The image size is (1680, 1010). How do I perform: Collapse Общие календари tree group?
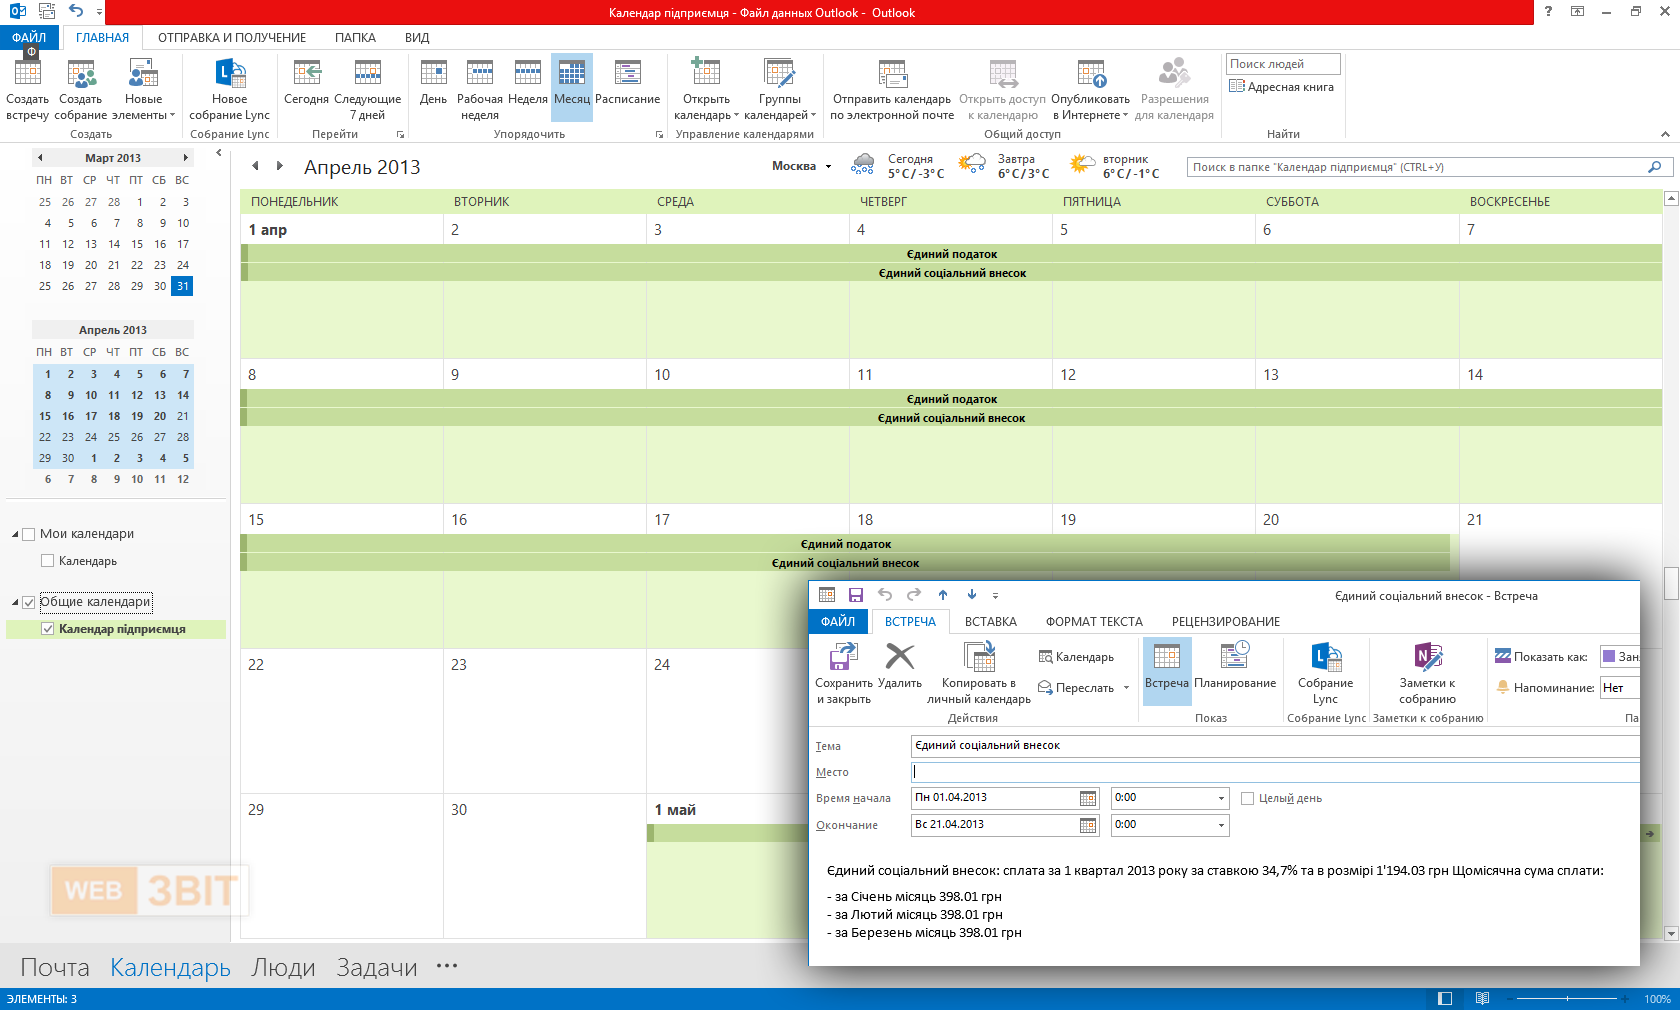[x=15, y=602]
